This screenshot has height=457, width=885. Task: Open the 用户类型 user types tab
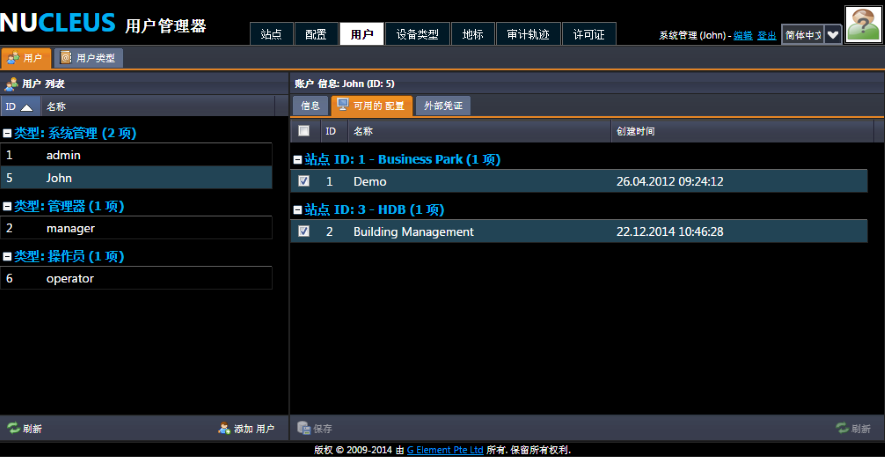[88, 58]
